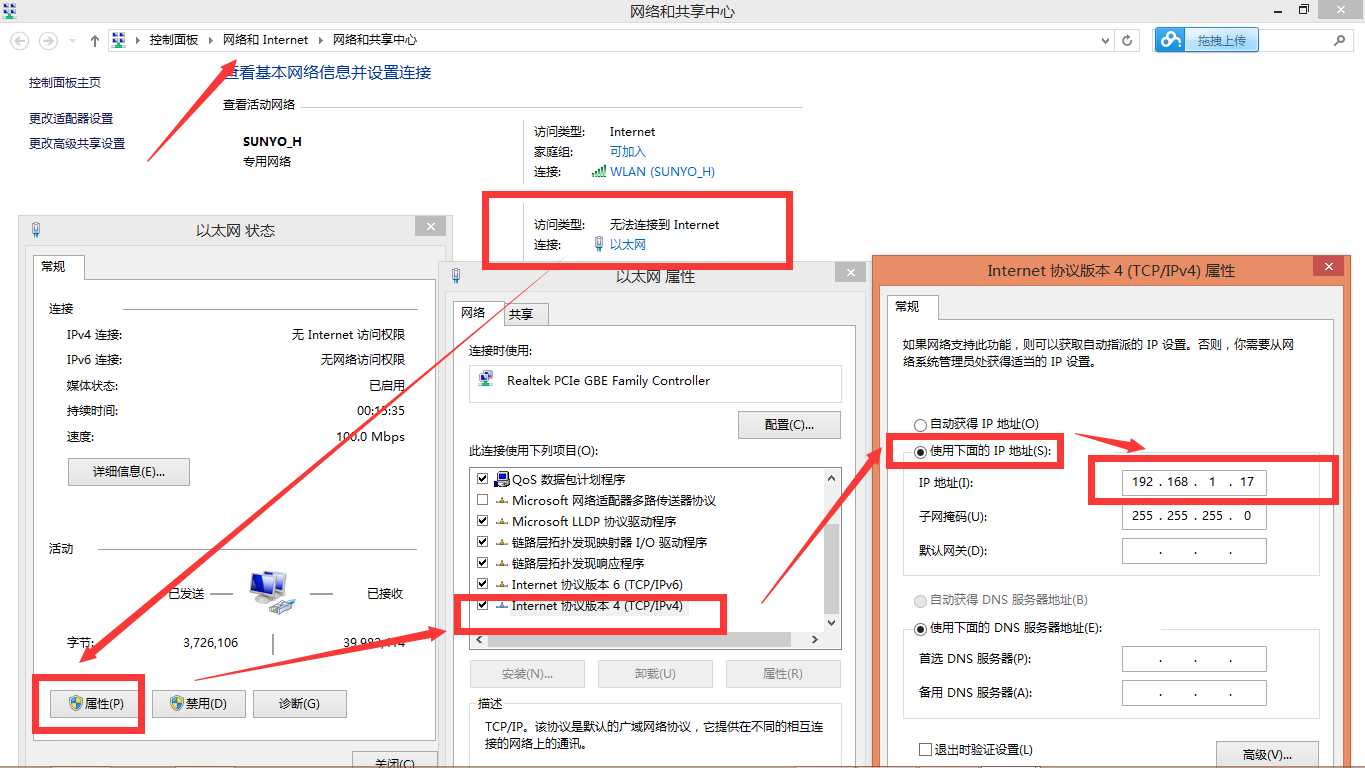Select the 自动获得 IP 地址 radio button
This screenshot has height=768, width=1365.
[x=919, y=423]
